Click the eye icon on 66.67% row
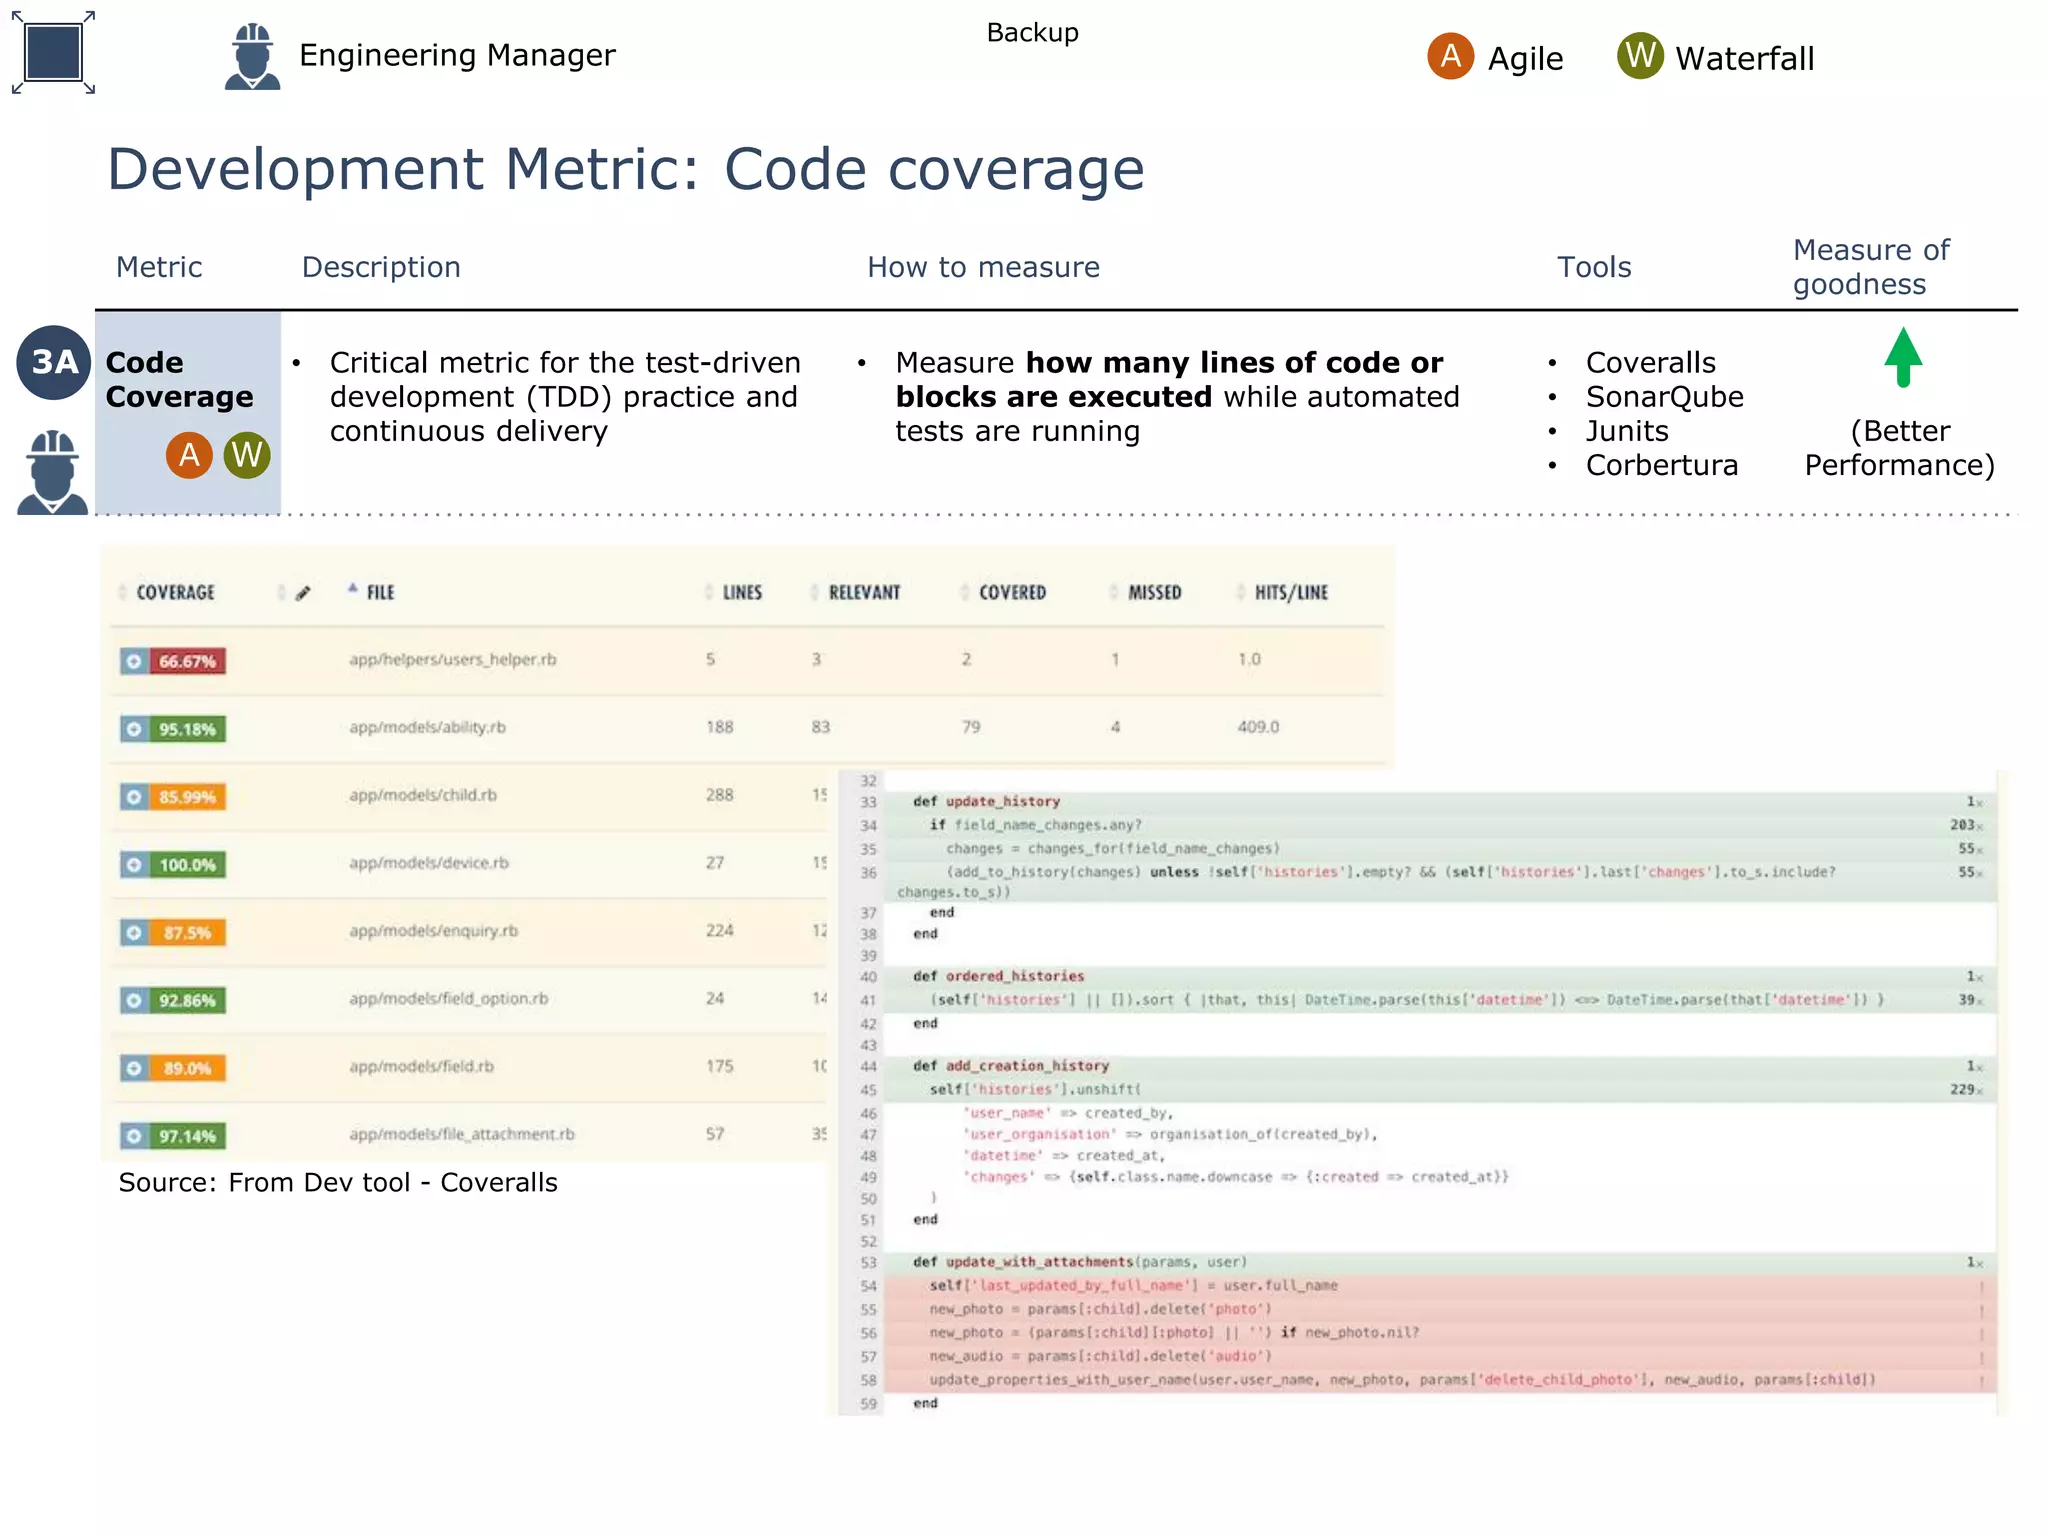 (x=134, y=661)
